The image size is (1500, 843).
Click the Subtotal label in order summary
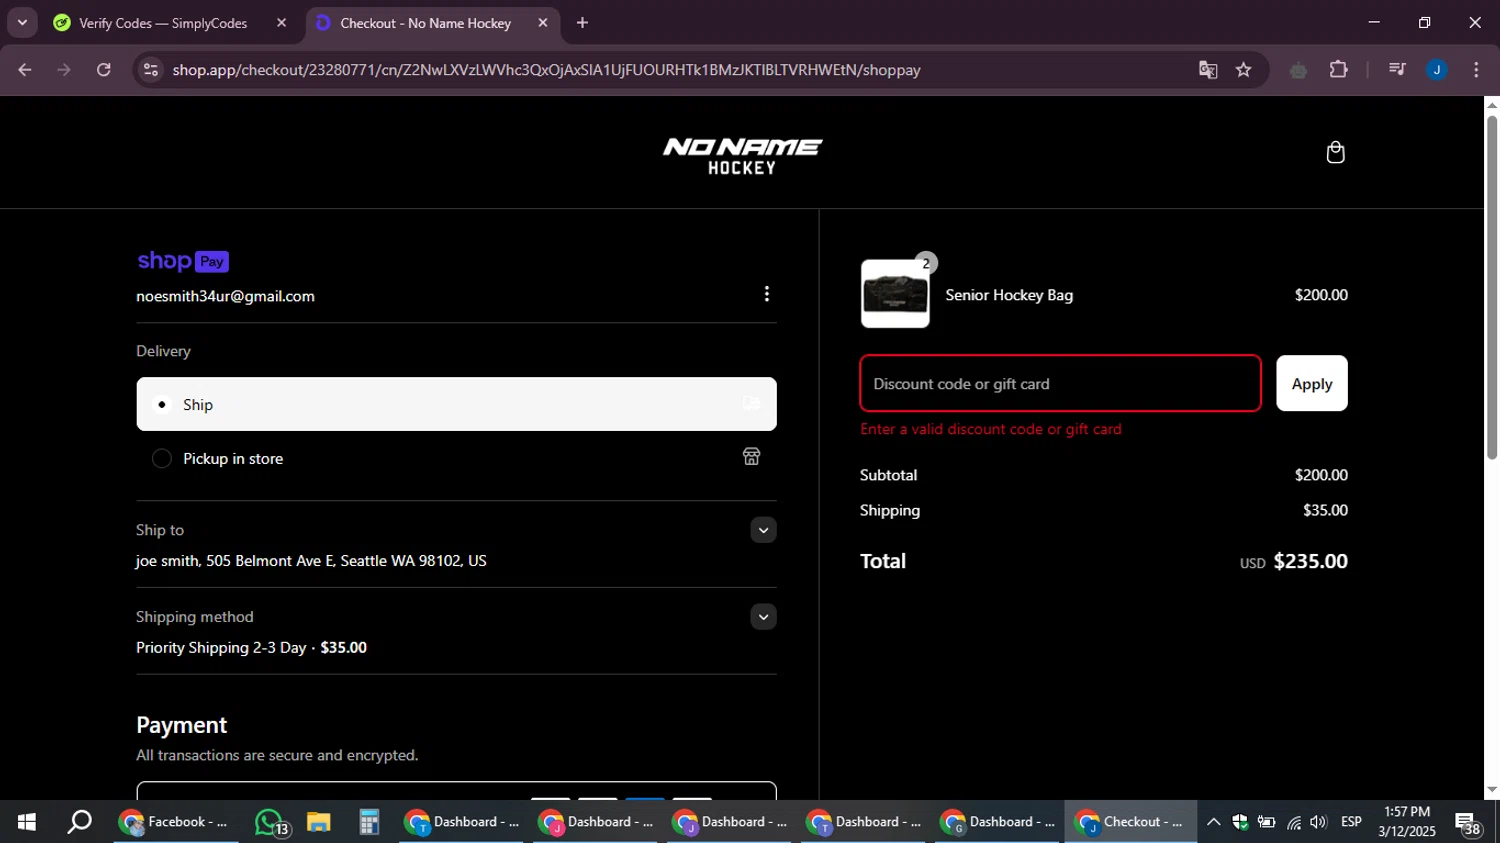coord(888,475)
